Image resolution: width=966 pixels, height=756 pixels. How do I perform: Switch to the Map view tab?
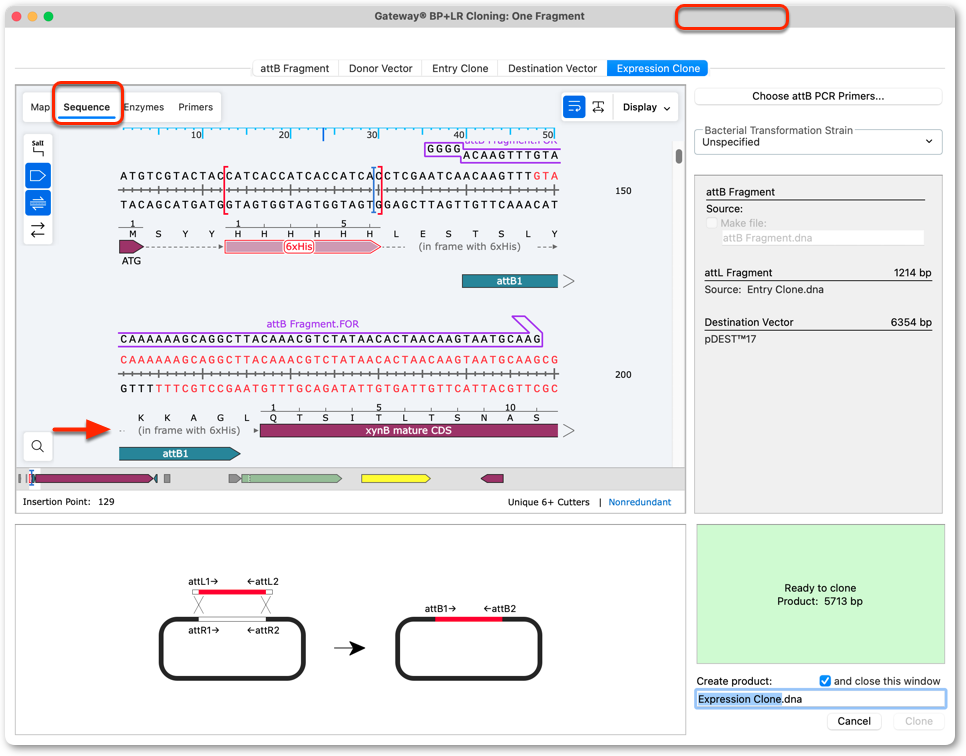pyautogui.click(x=40, y=107)
